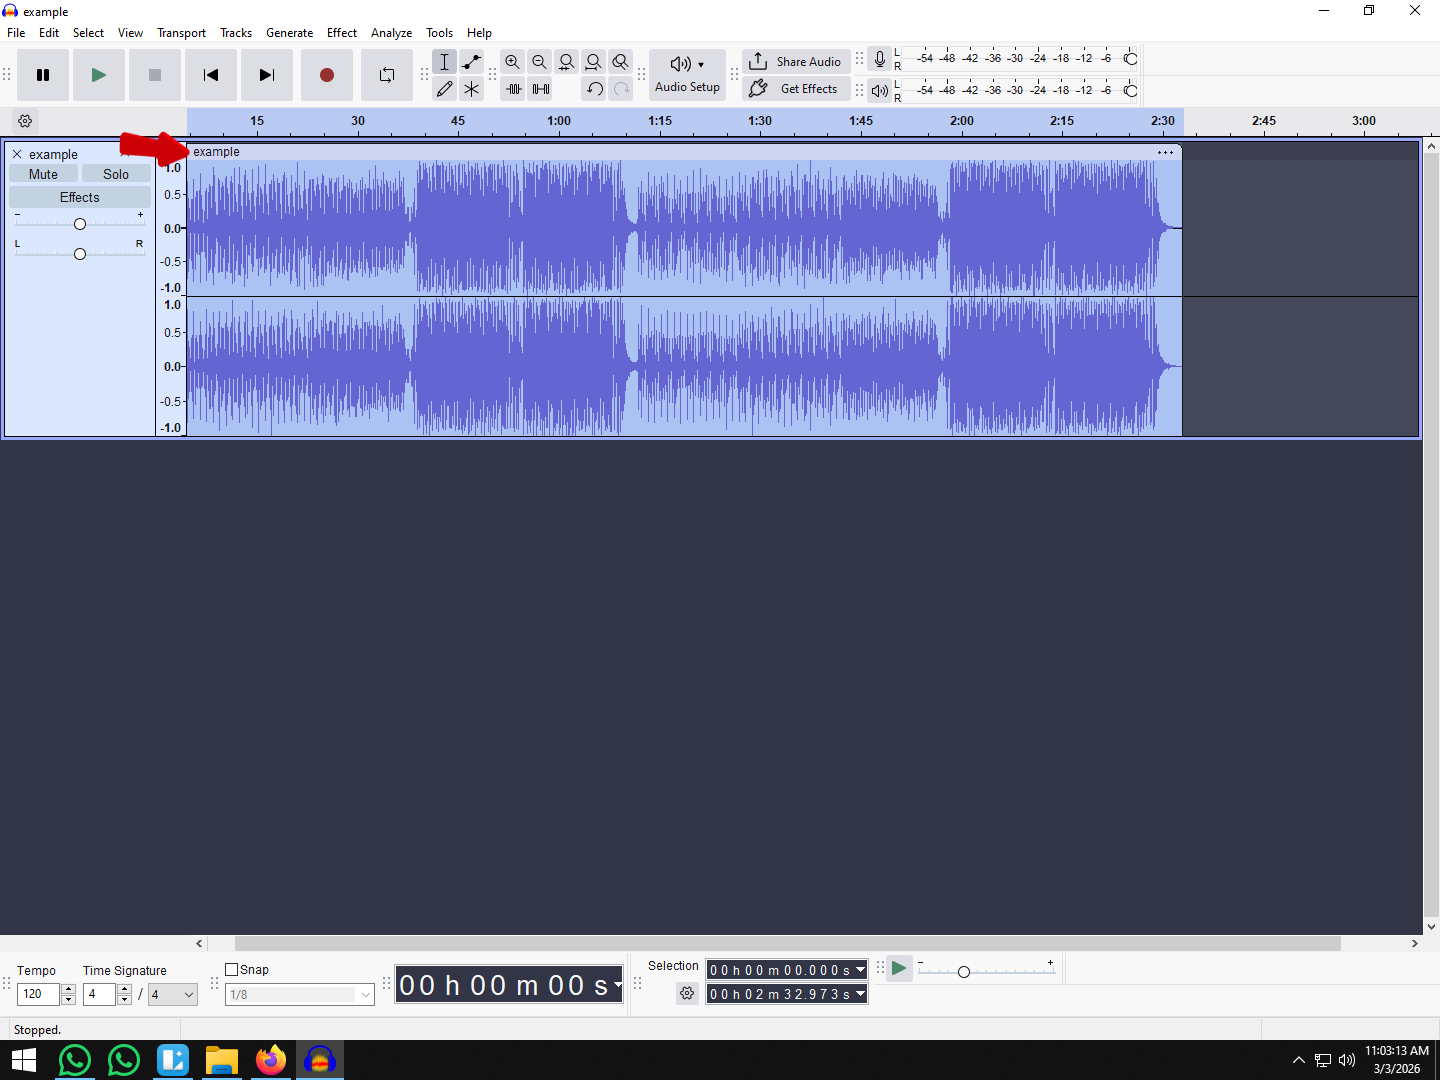Click the Zoom In magnifier icon
The image size is (1440, 1080).
point(512,62)
